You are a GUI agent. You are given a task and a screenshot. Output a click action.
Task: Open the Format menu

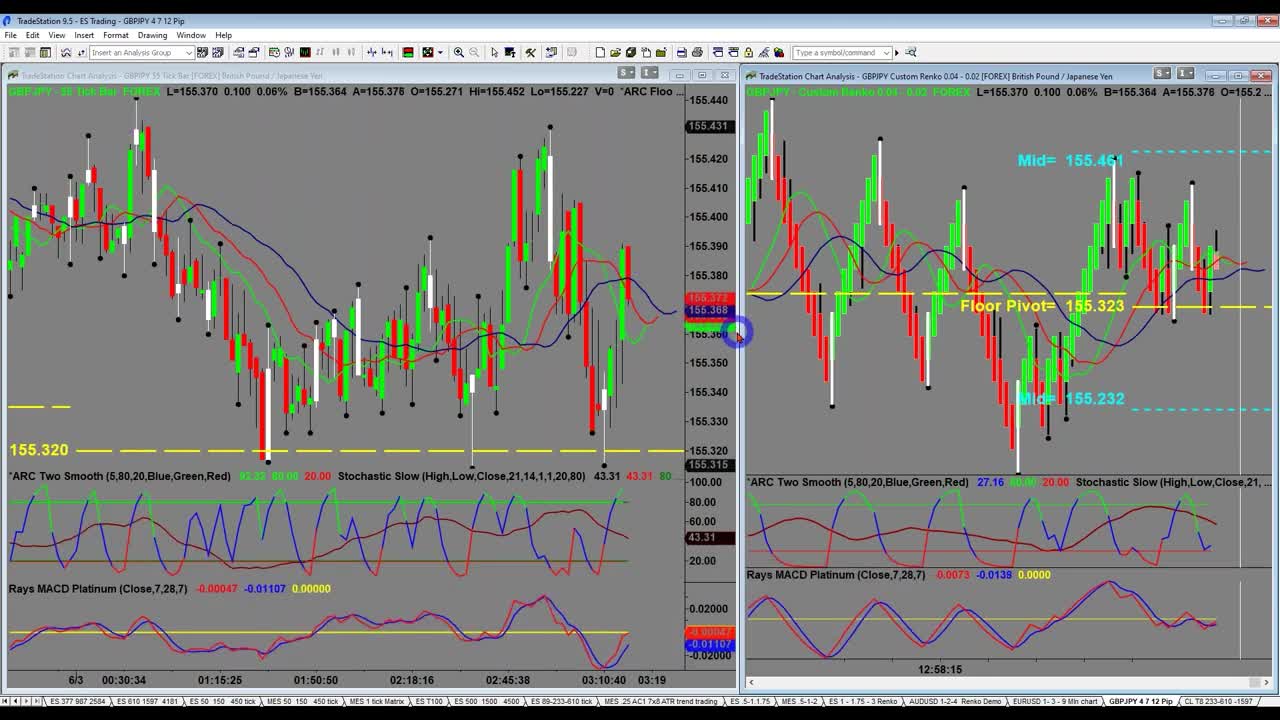[x=116, y=35]
